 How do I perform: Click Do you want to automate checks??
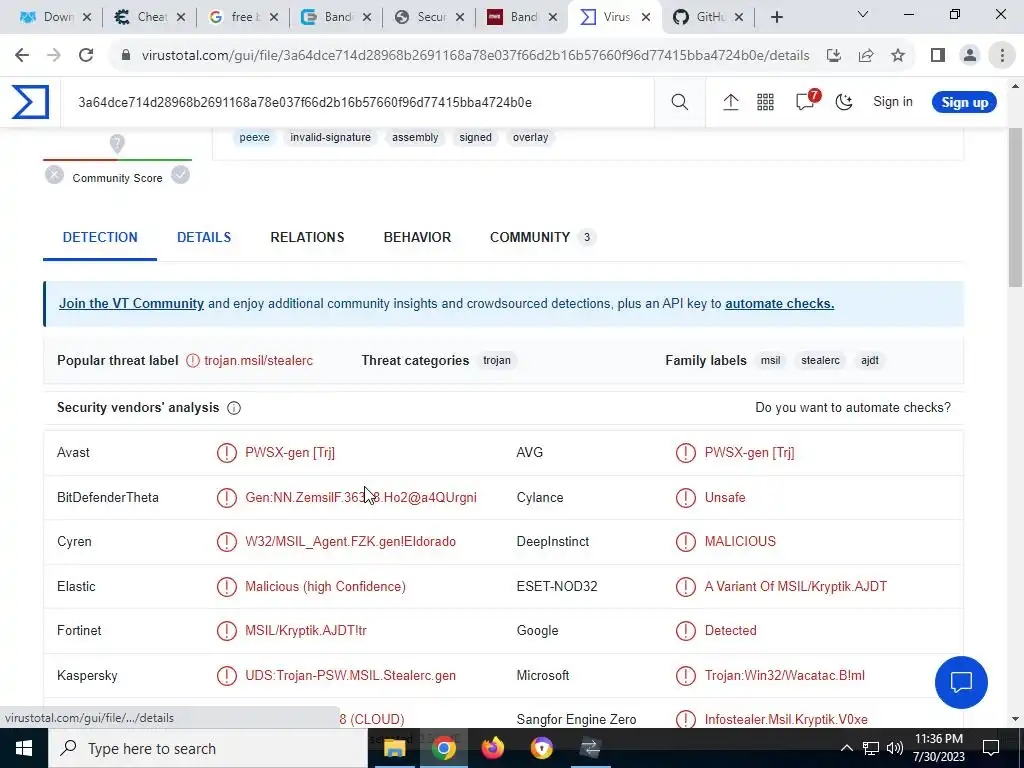[853, 408]
